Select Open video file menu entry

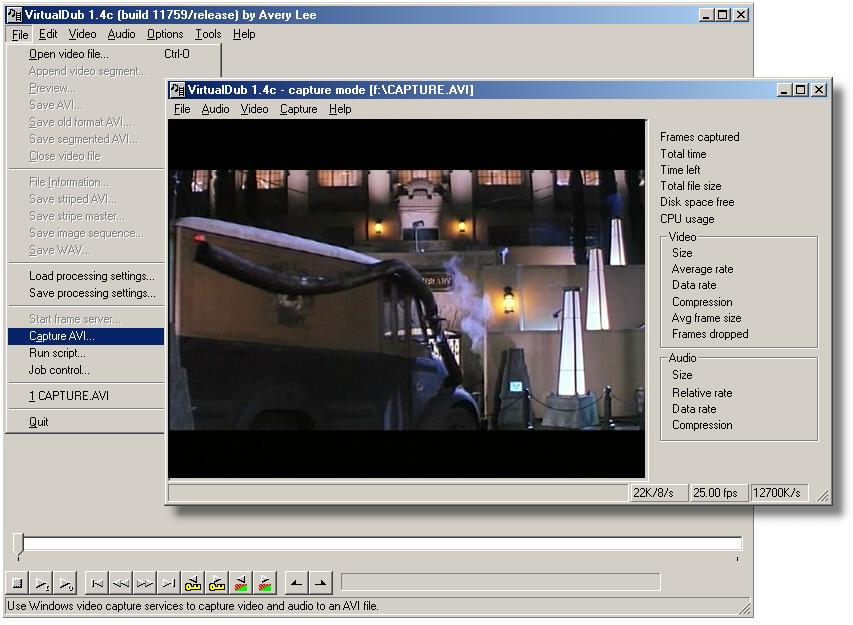point(113,54)
